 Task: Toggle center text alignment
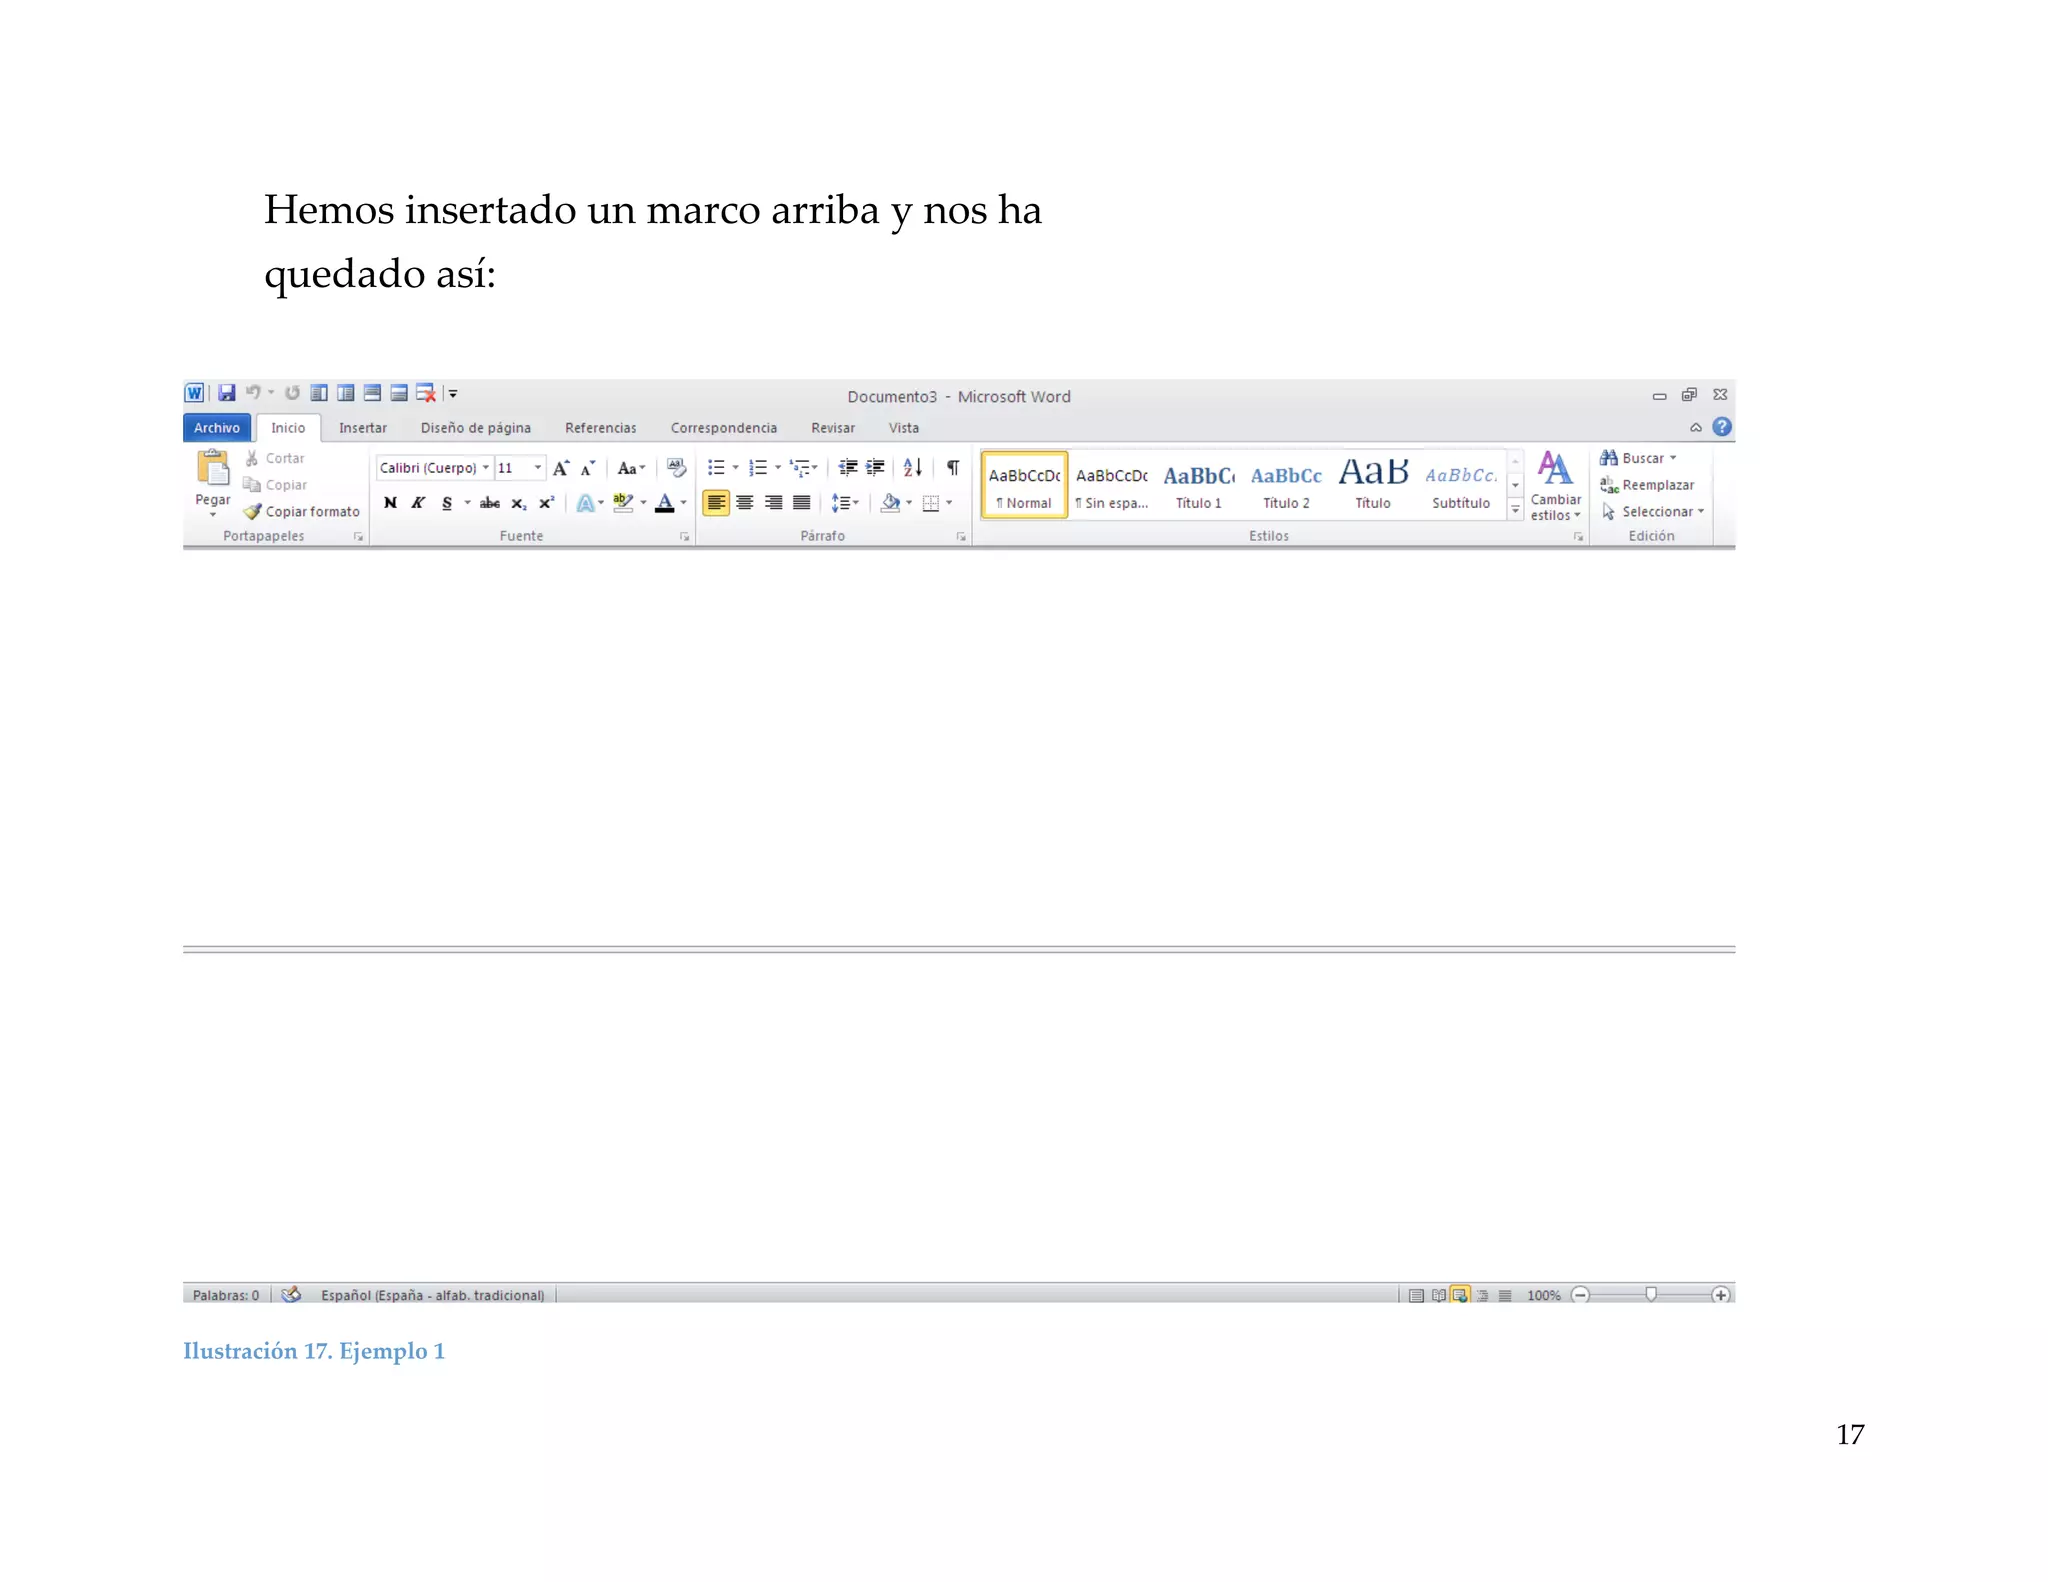pos(745,503)
